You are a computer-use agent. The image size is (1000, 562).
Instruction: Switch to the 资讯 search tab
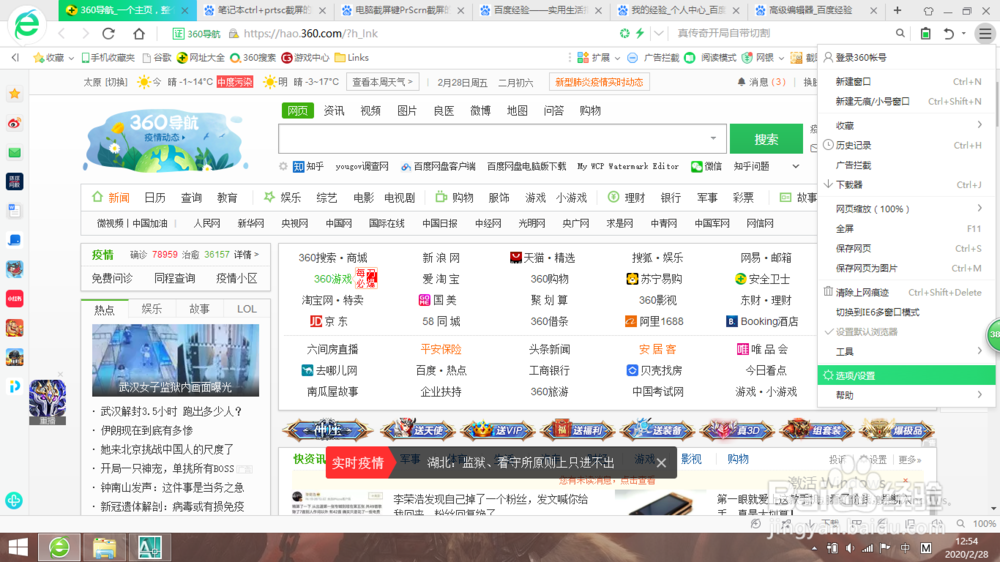[x=334, y=111]
